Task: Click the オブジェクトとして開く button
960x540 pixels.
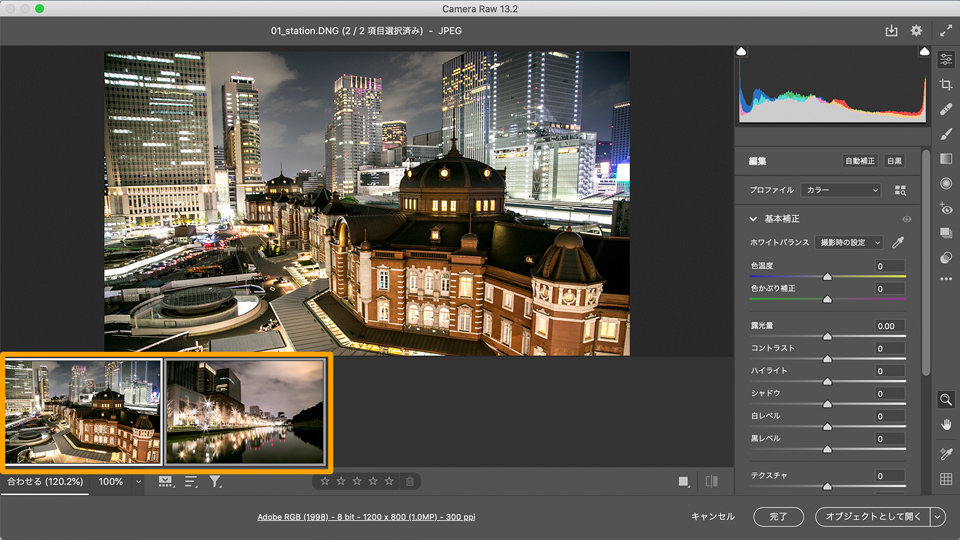Action: click(x=873, y=517)
